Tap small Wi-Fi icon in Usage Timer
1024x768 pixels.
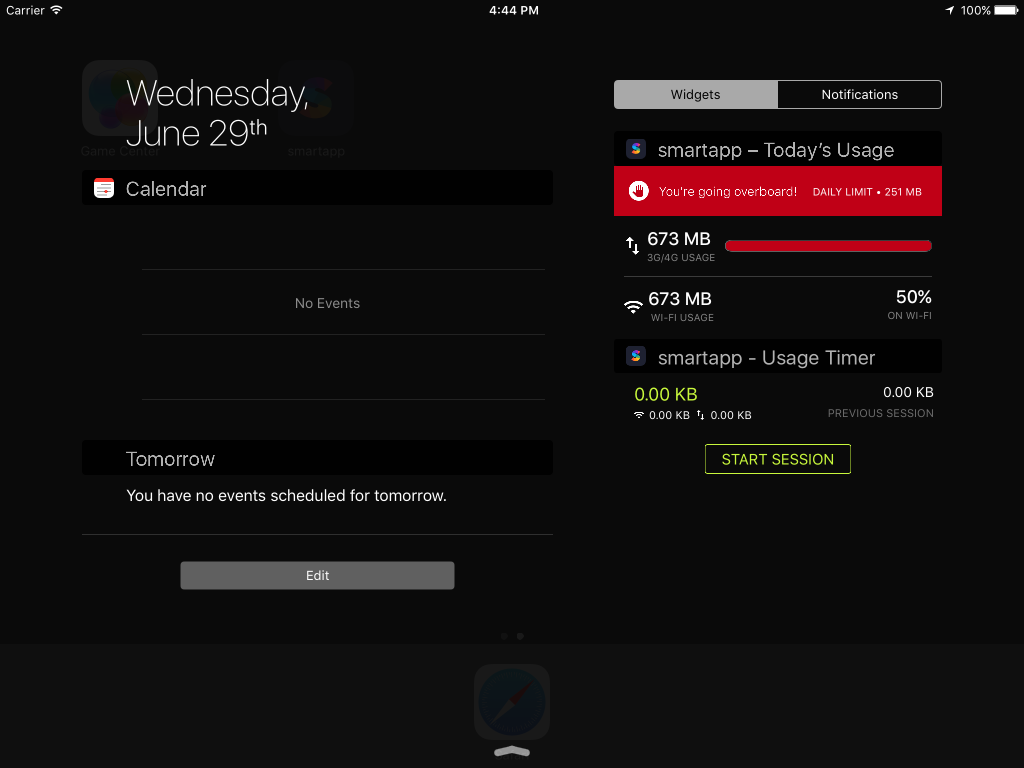tap(639, 415)
